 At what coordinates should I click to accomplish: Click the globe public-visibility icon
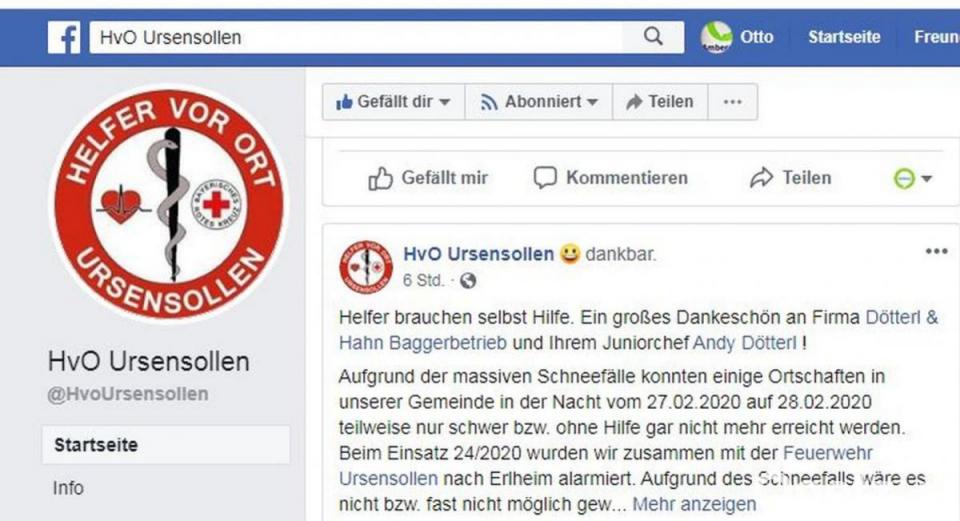[x=468, y=281]
